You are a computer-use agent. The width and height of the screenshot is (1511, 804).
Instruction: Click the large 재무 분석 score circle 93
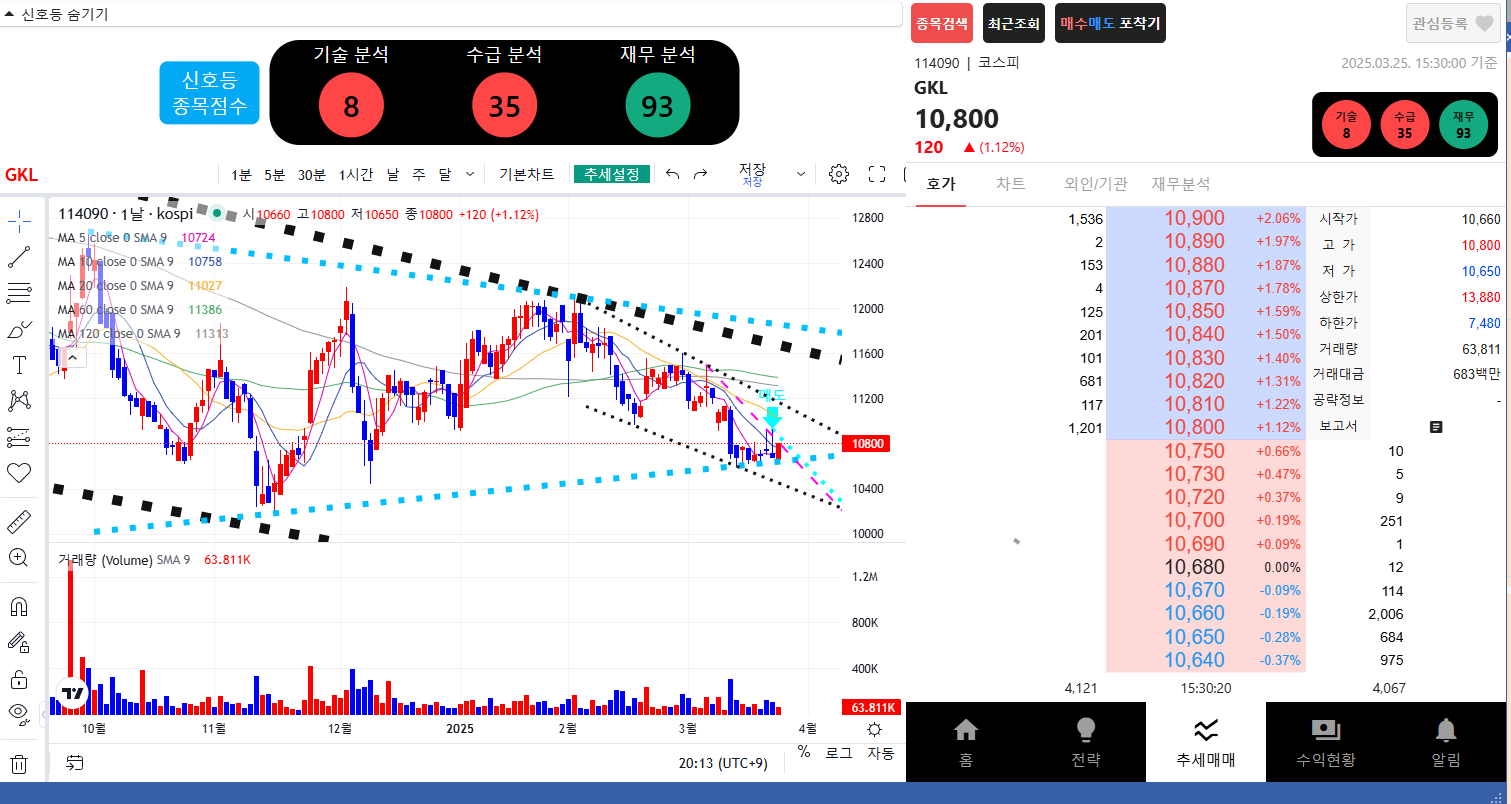[x=657, y=105]
